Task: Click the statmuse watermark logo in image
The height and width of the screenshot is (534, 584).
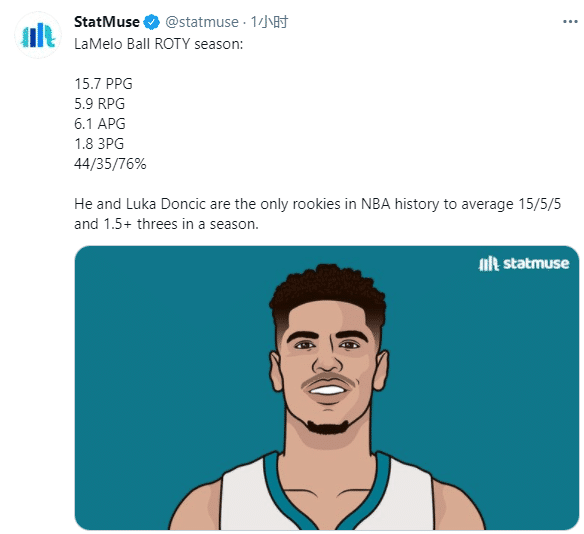Action: pos(524,264)
